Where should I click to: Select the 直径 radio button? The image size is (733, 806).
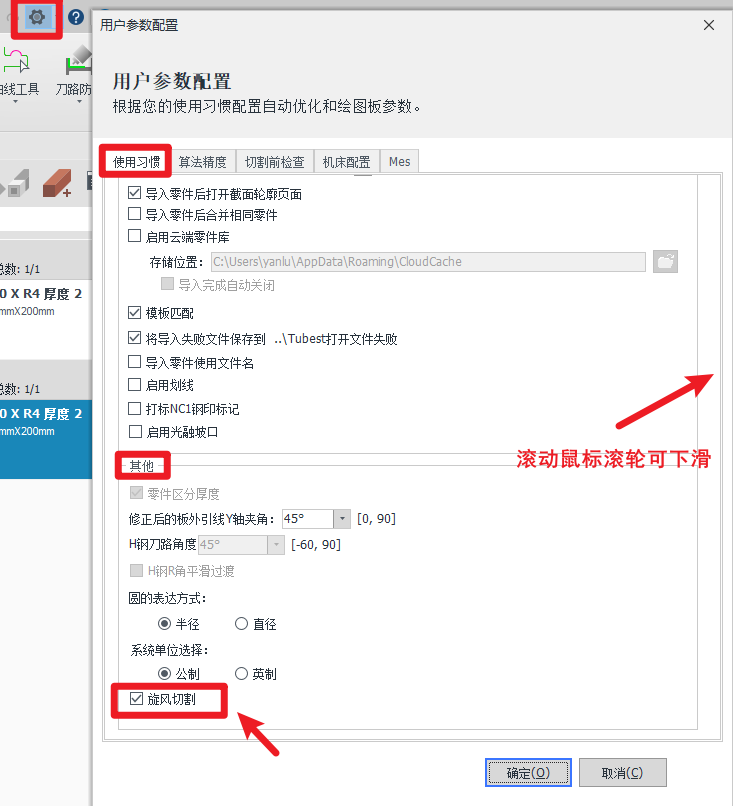241,624
